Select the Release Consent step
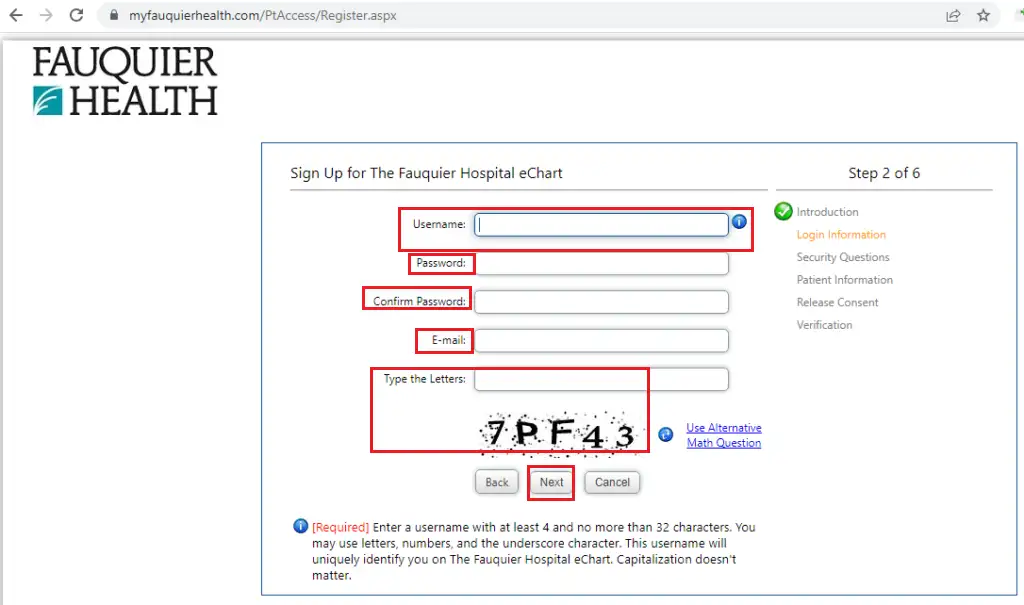The height and width of the screenshot is (605, 1024). pos(837,302)
